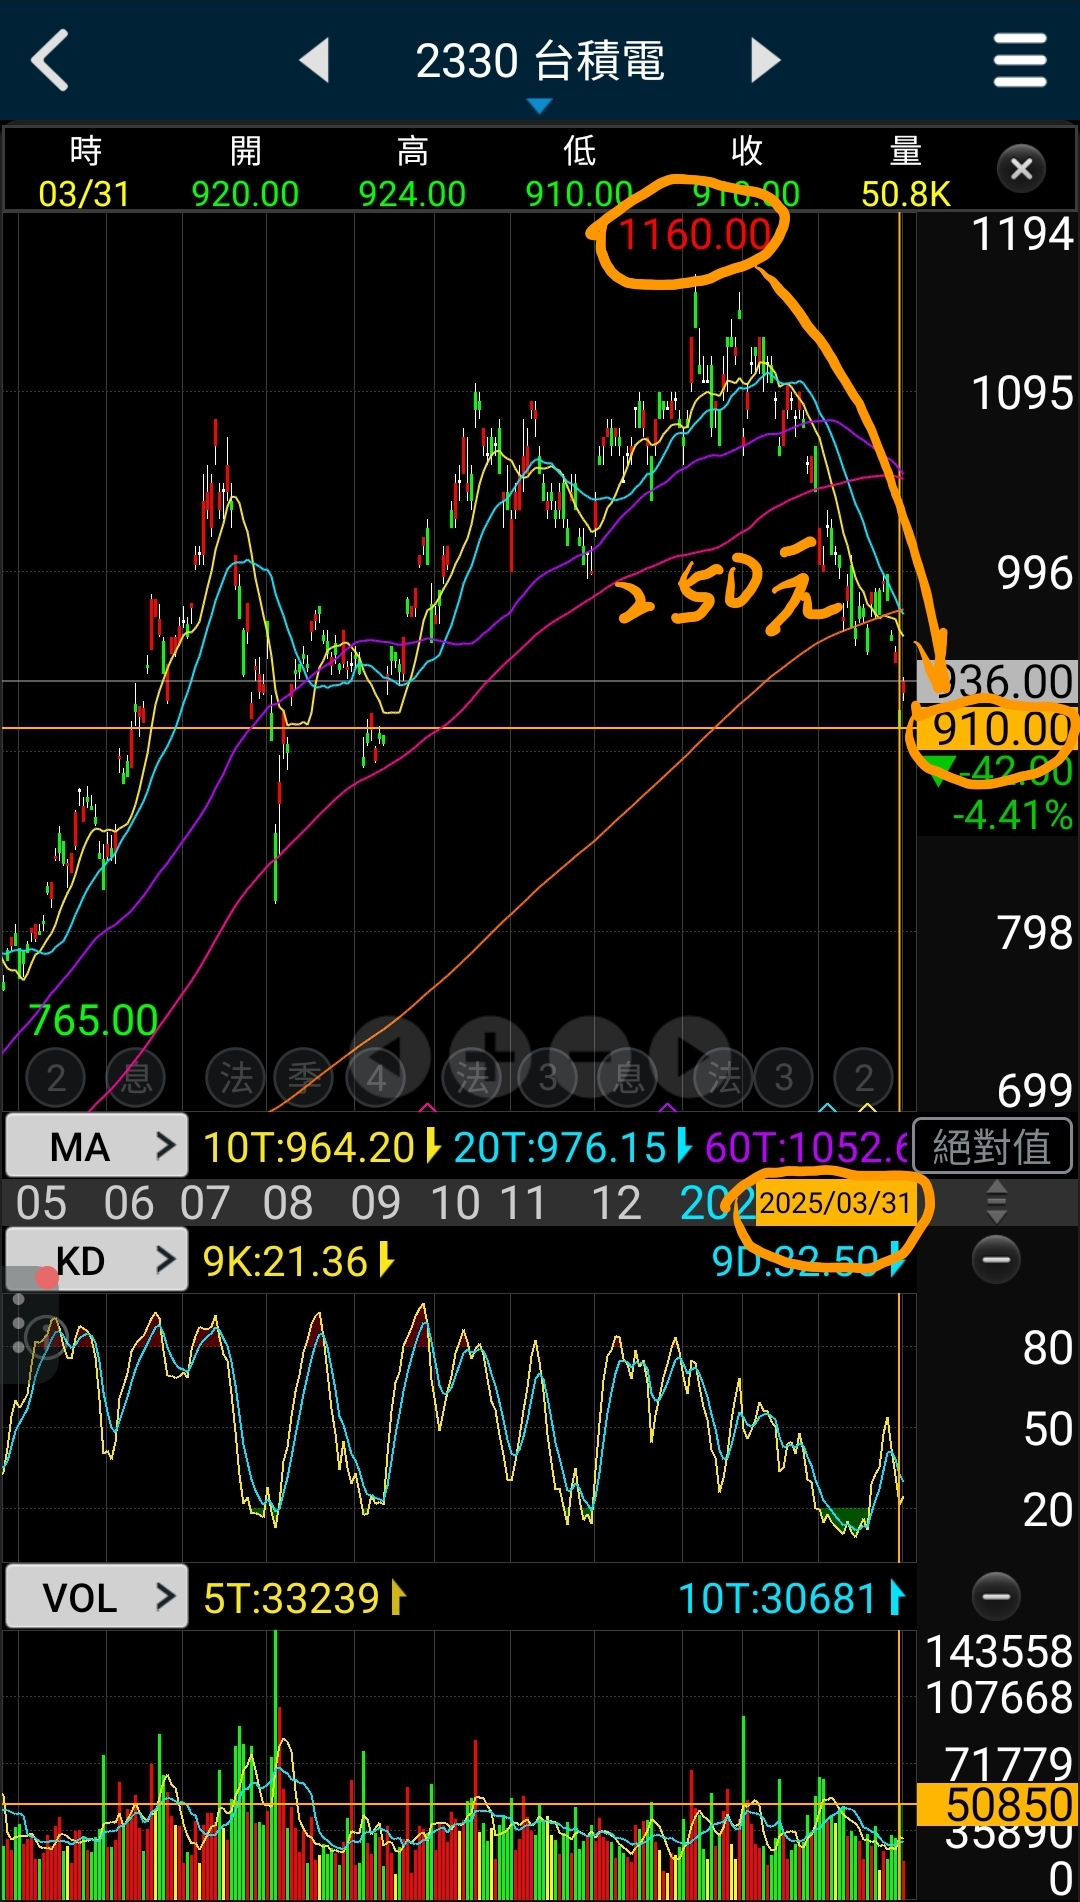Viewport: 1080px width, 1902px height.
Task: Tap the panel resize up-down handle
Action: tap(996, 1202)
